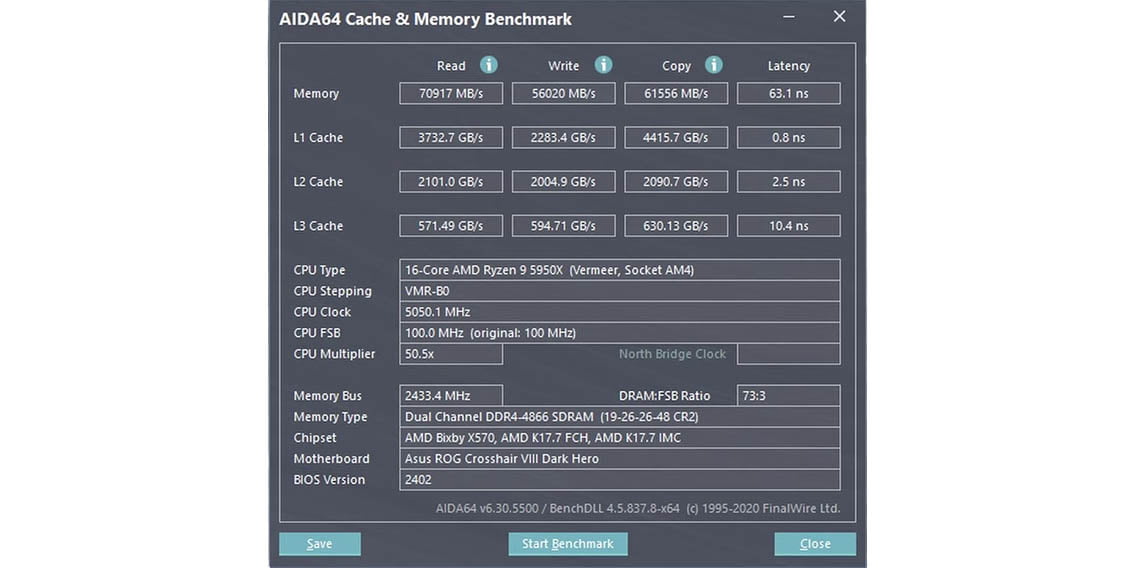This screenshot has height=568, width=1136.
Task: Click the Close button at the bottom
Action: tap(815, 544)
